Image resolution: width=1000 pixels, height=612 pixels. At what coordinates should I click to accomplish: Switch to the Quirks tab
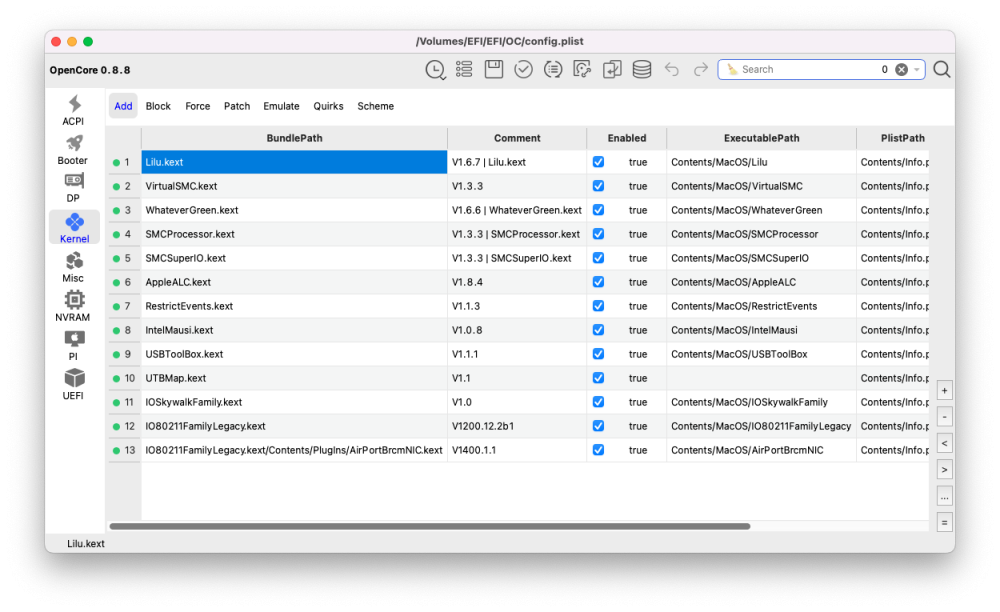pos(328,106)
